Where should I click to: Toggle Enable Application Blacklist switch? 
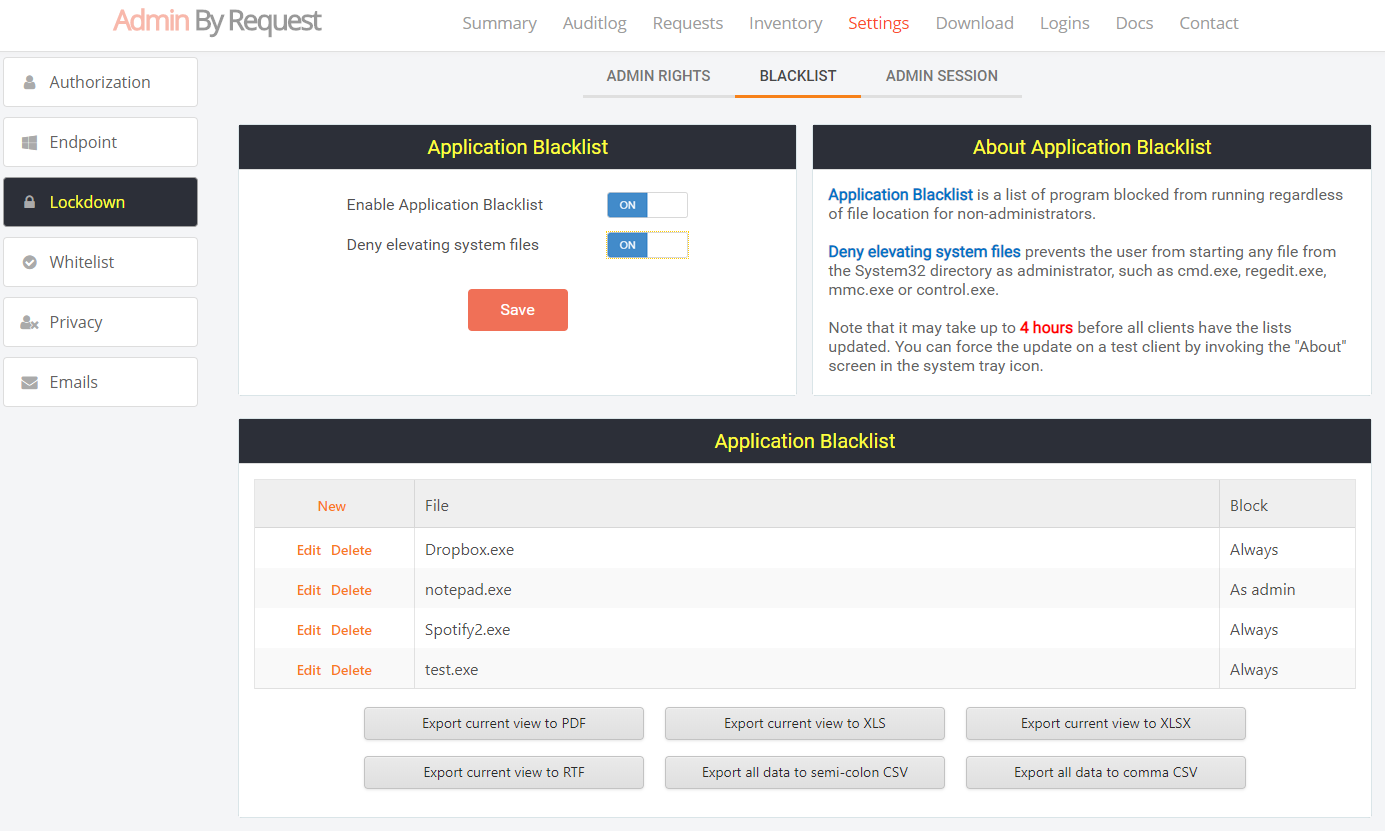647,205
